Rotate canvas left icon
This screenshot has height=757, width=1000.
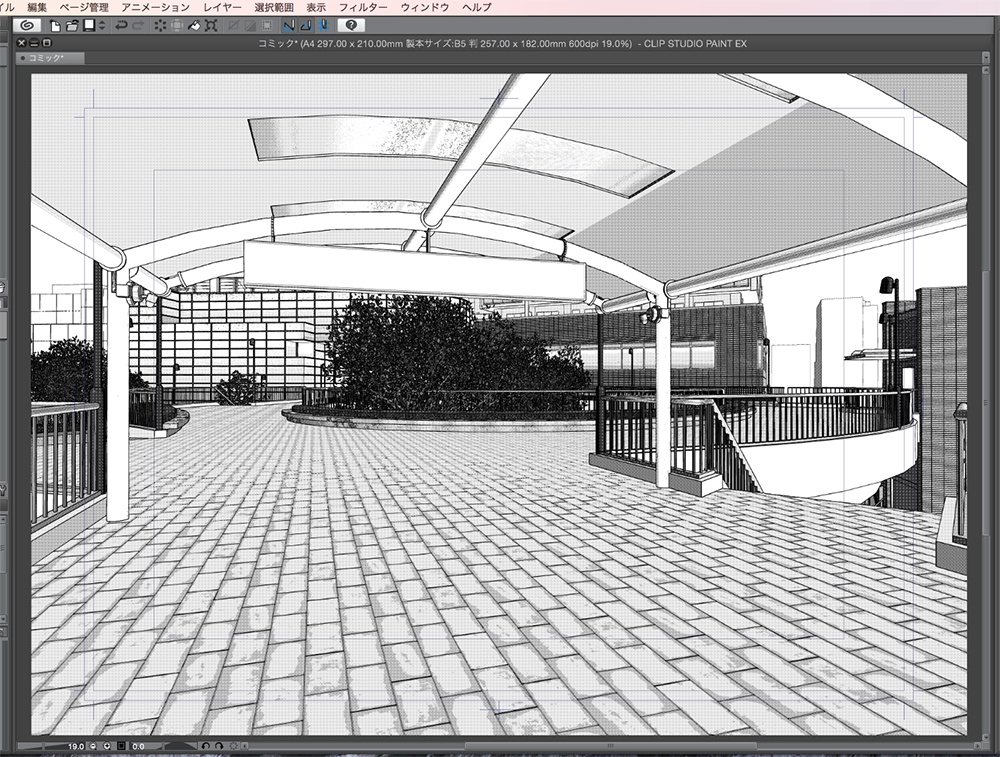pyautogui.click(x=206, y=746)
